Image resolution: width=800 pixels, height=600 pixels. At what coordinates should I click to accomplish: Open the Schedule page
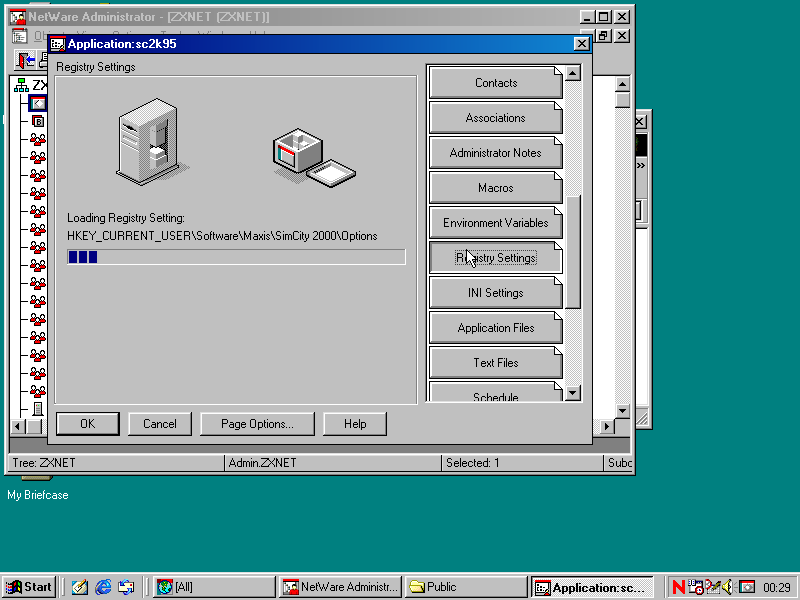pos(496,392)
